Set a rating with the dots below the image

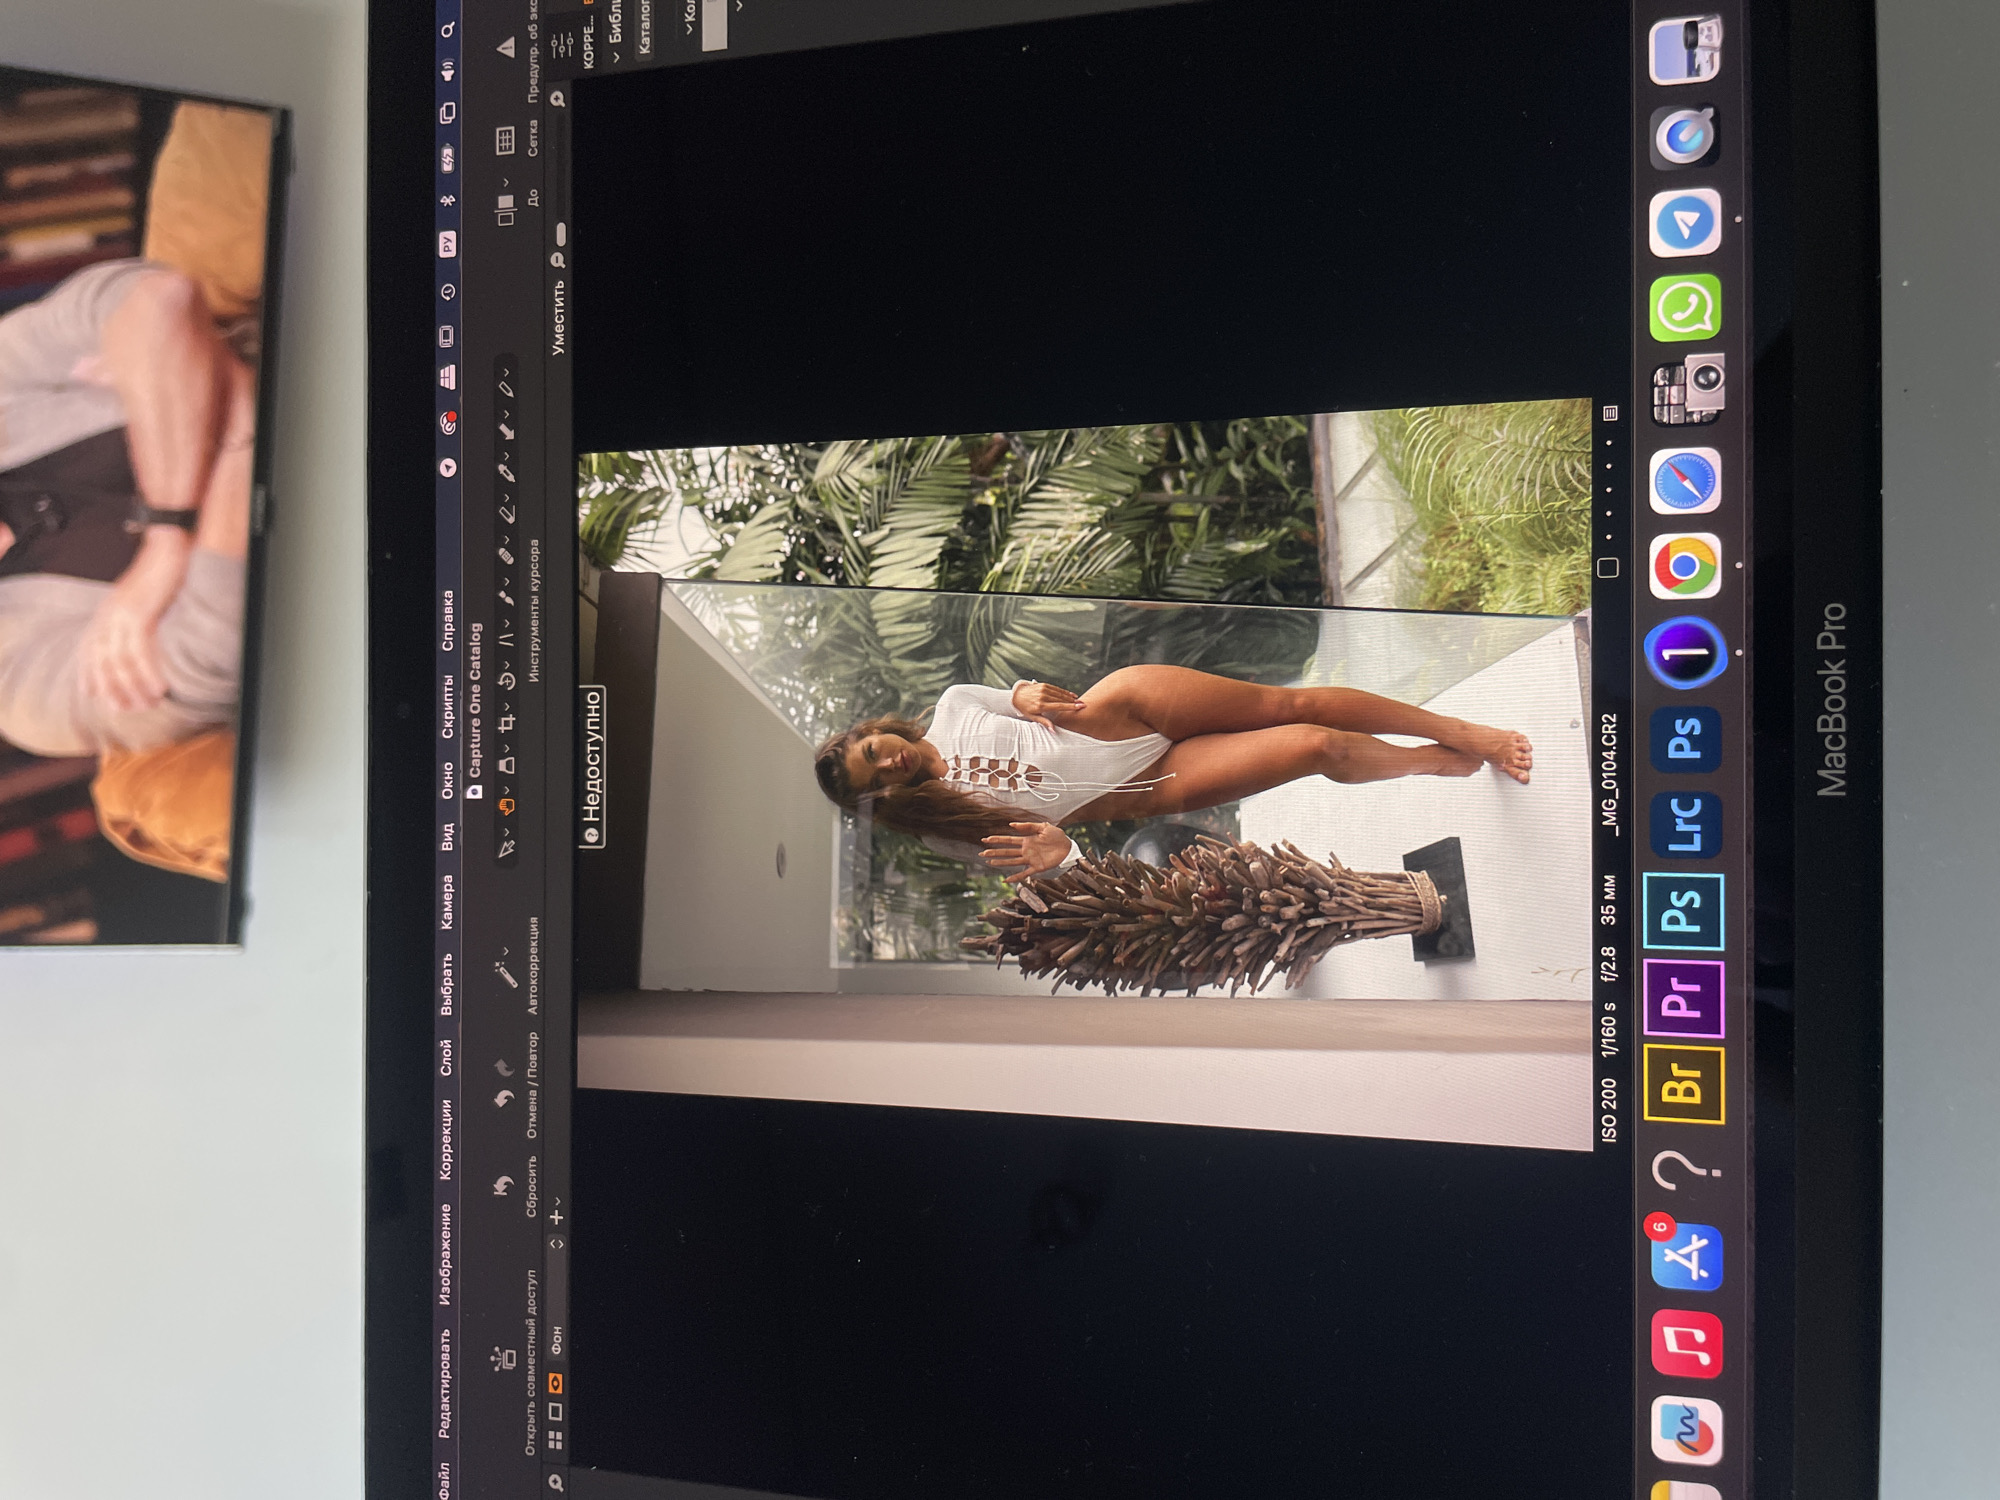pyautogui.click(x=1608, y=489)
